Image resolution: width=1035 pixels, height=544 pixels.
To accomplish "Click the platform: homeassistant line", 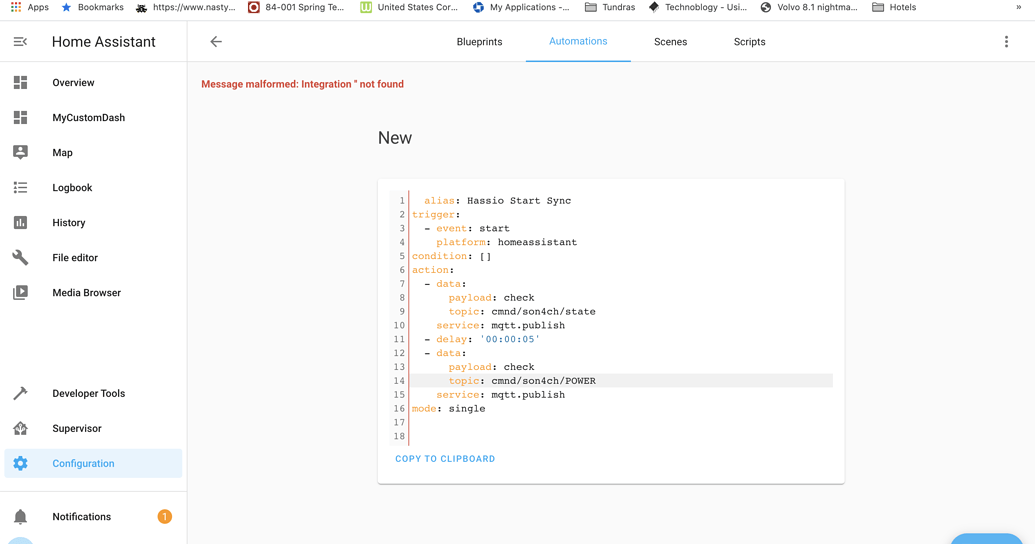I will (506, 242).
